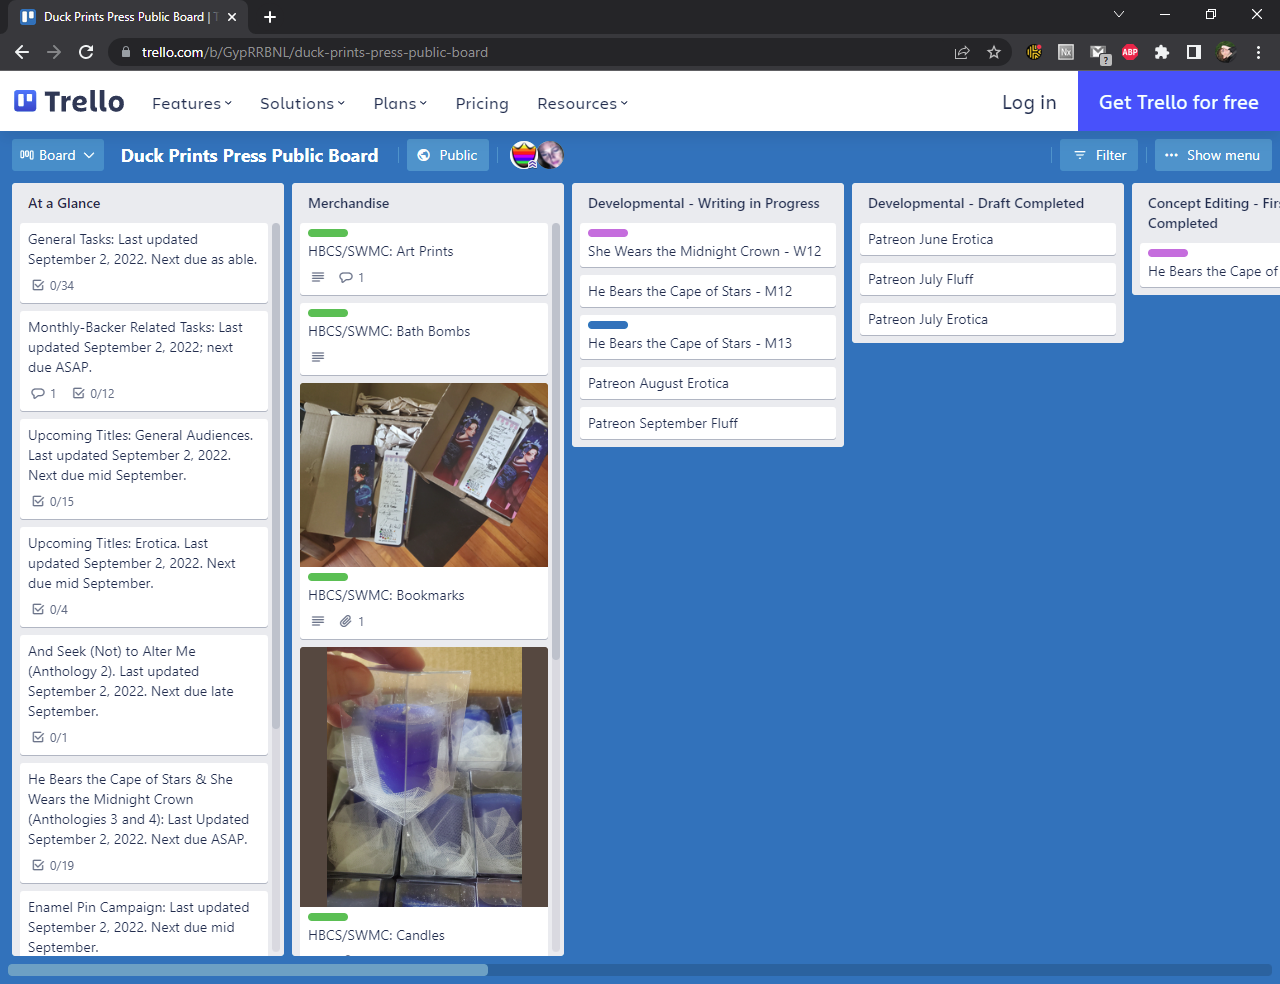This screenshot has height=984, width=1280.
Task: Open the browser profile avatar
Action: pos(1226,52)
